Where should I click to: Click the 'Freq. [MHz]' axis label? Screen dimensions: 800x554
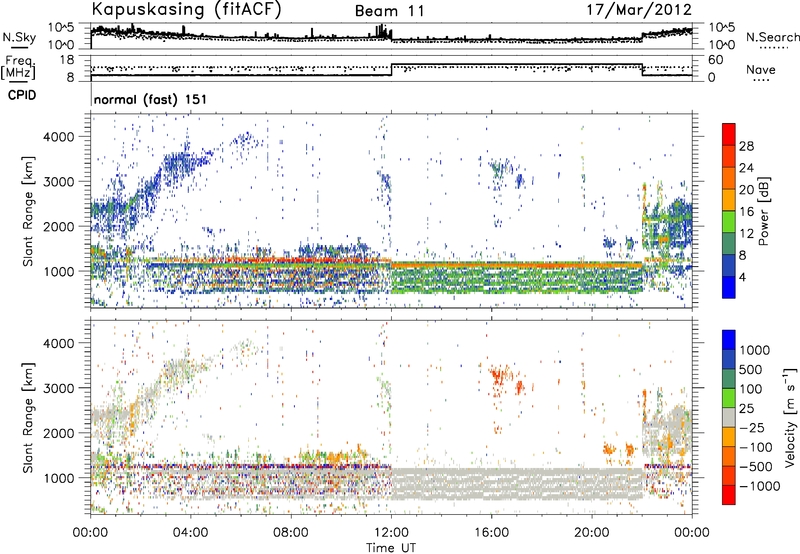18,67
